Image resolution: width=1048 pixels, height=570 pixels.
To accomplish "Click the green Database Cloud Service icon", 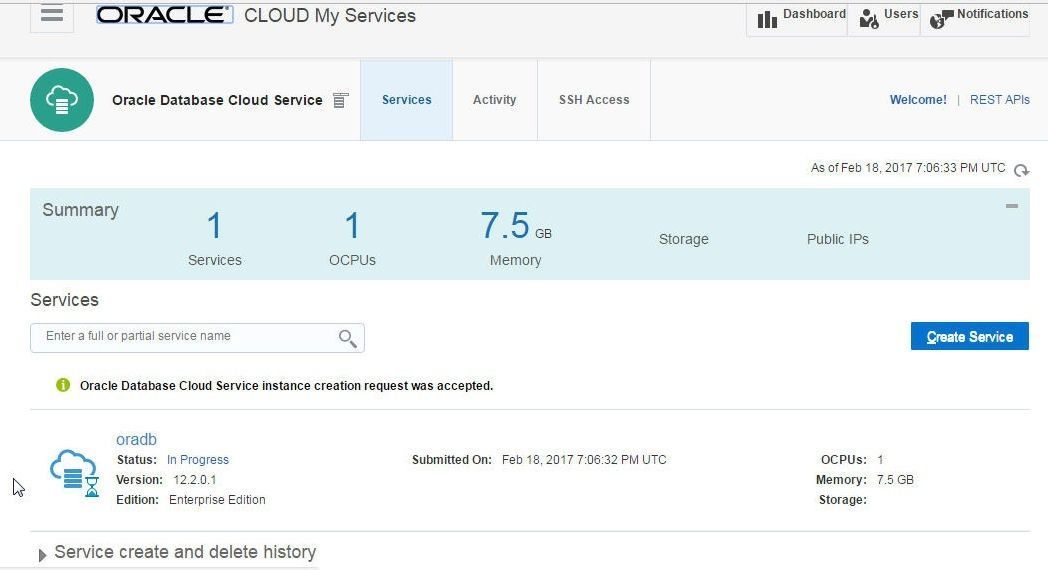I will [62, 100].
